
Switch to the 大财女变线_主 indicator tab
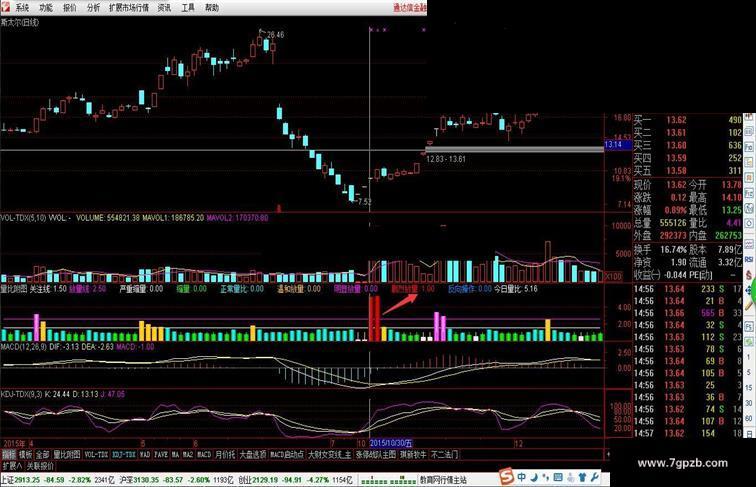pos(330,454)
